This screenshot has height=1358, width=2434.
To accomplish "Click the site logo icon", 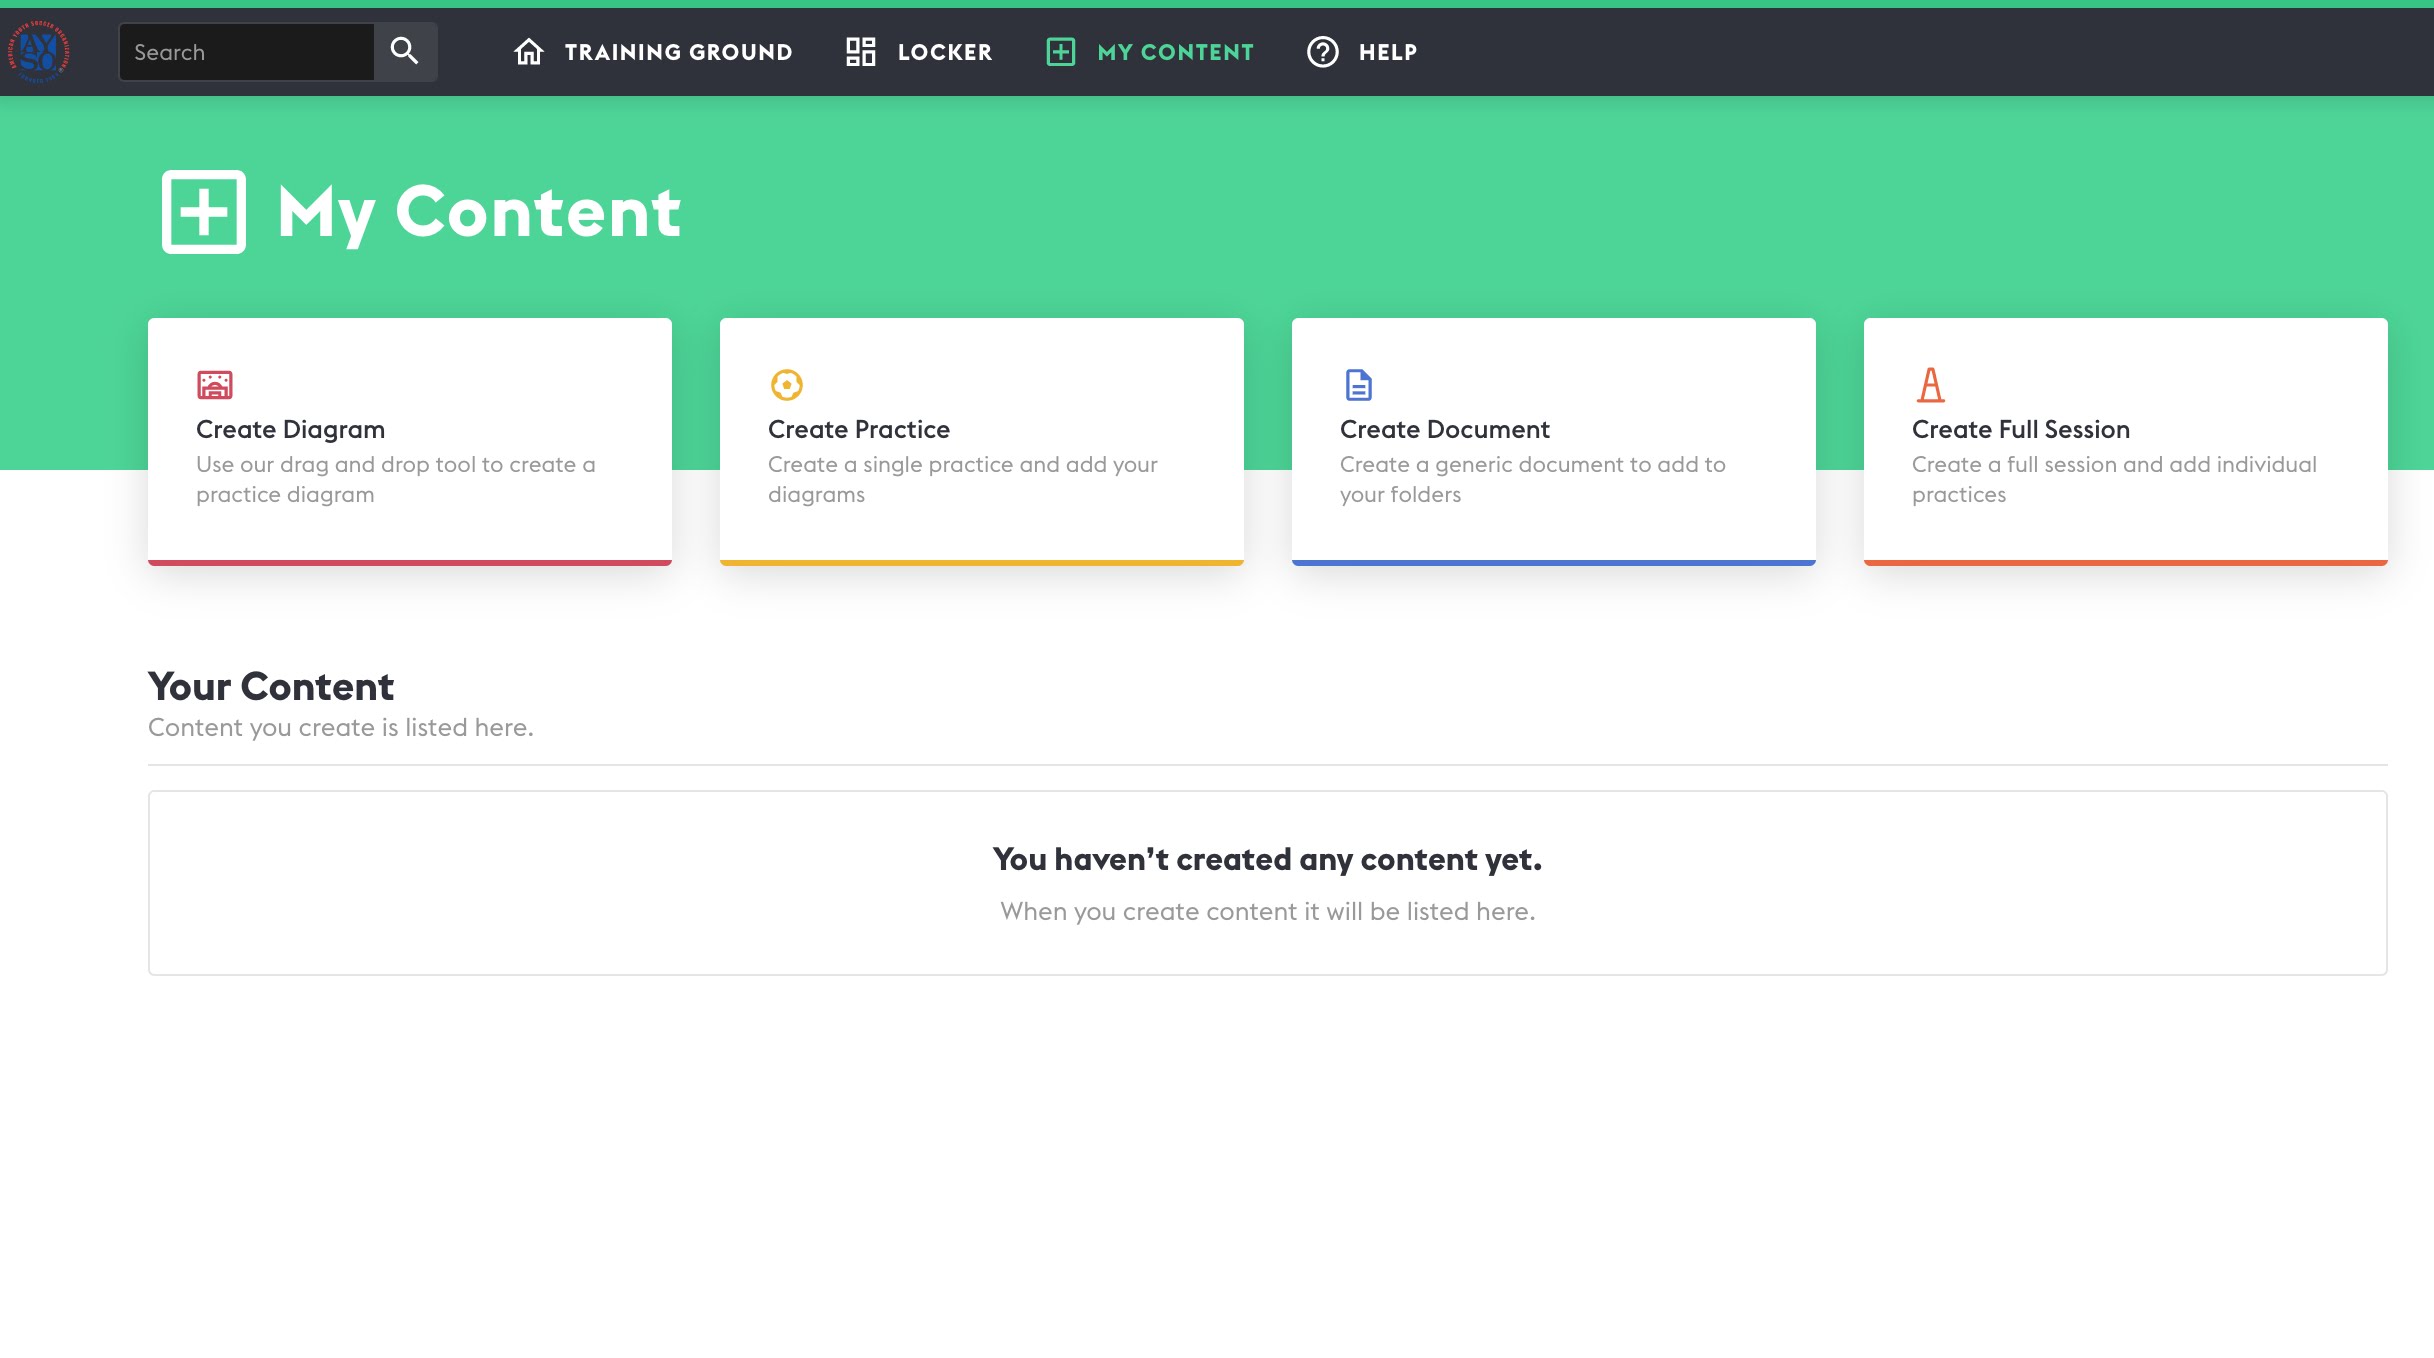I will [x=37, y=50].
